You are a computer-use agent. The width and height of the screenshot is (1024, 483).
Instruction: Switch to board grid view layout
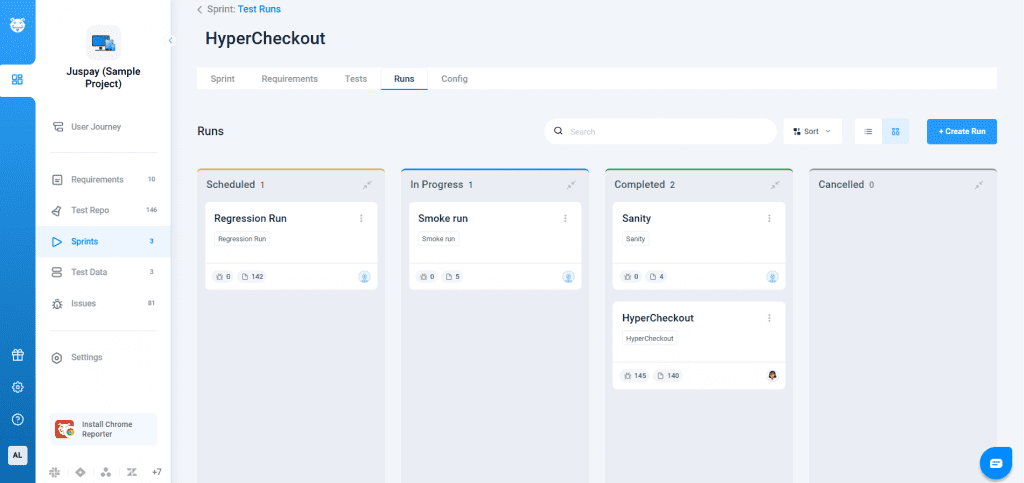coord(895,131)
